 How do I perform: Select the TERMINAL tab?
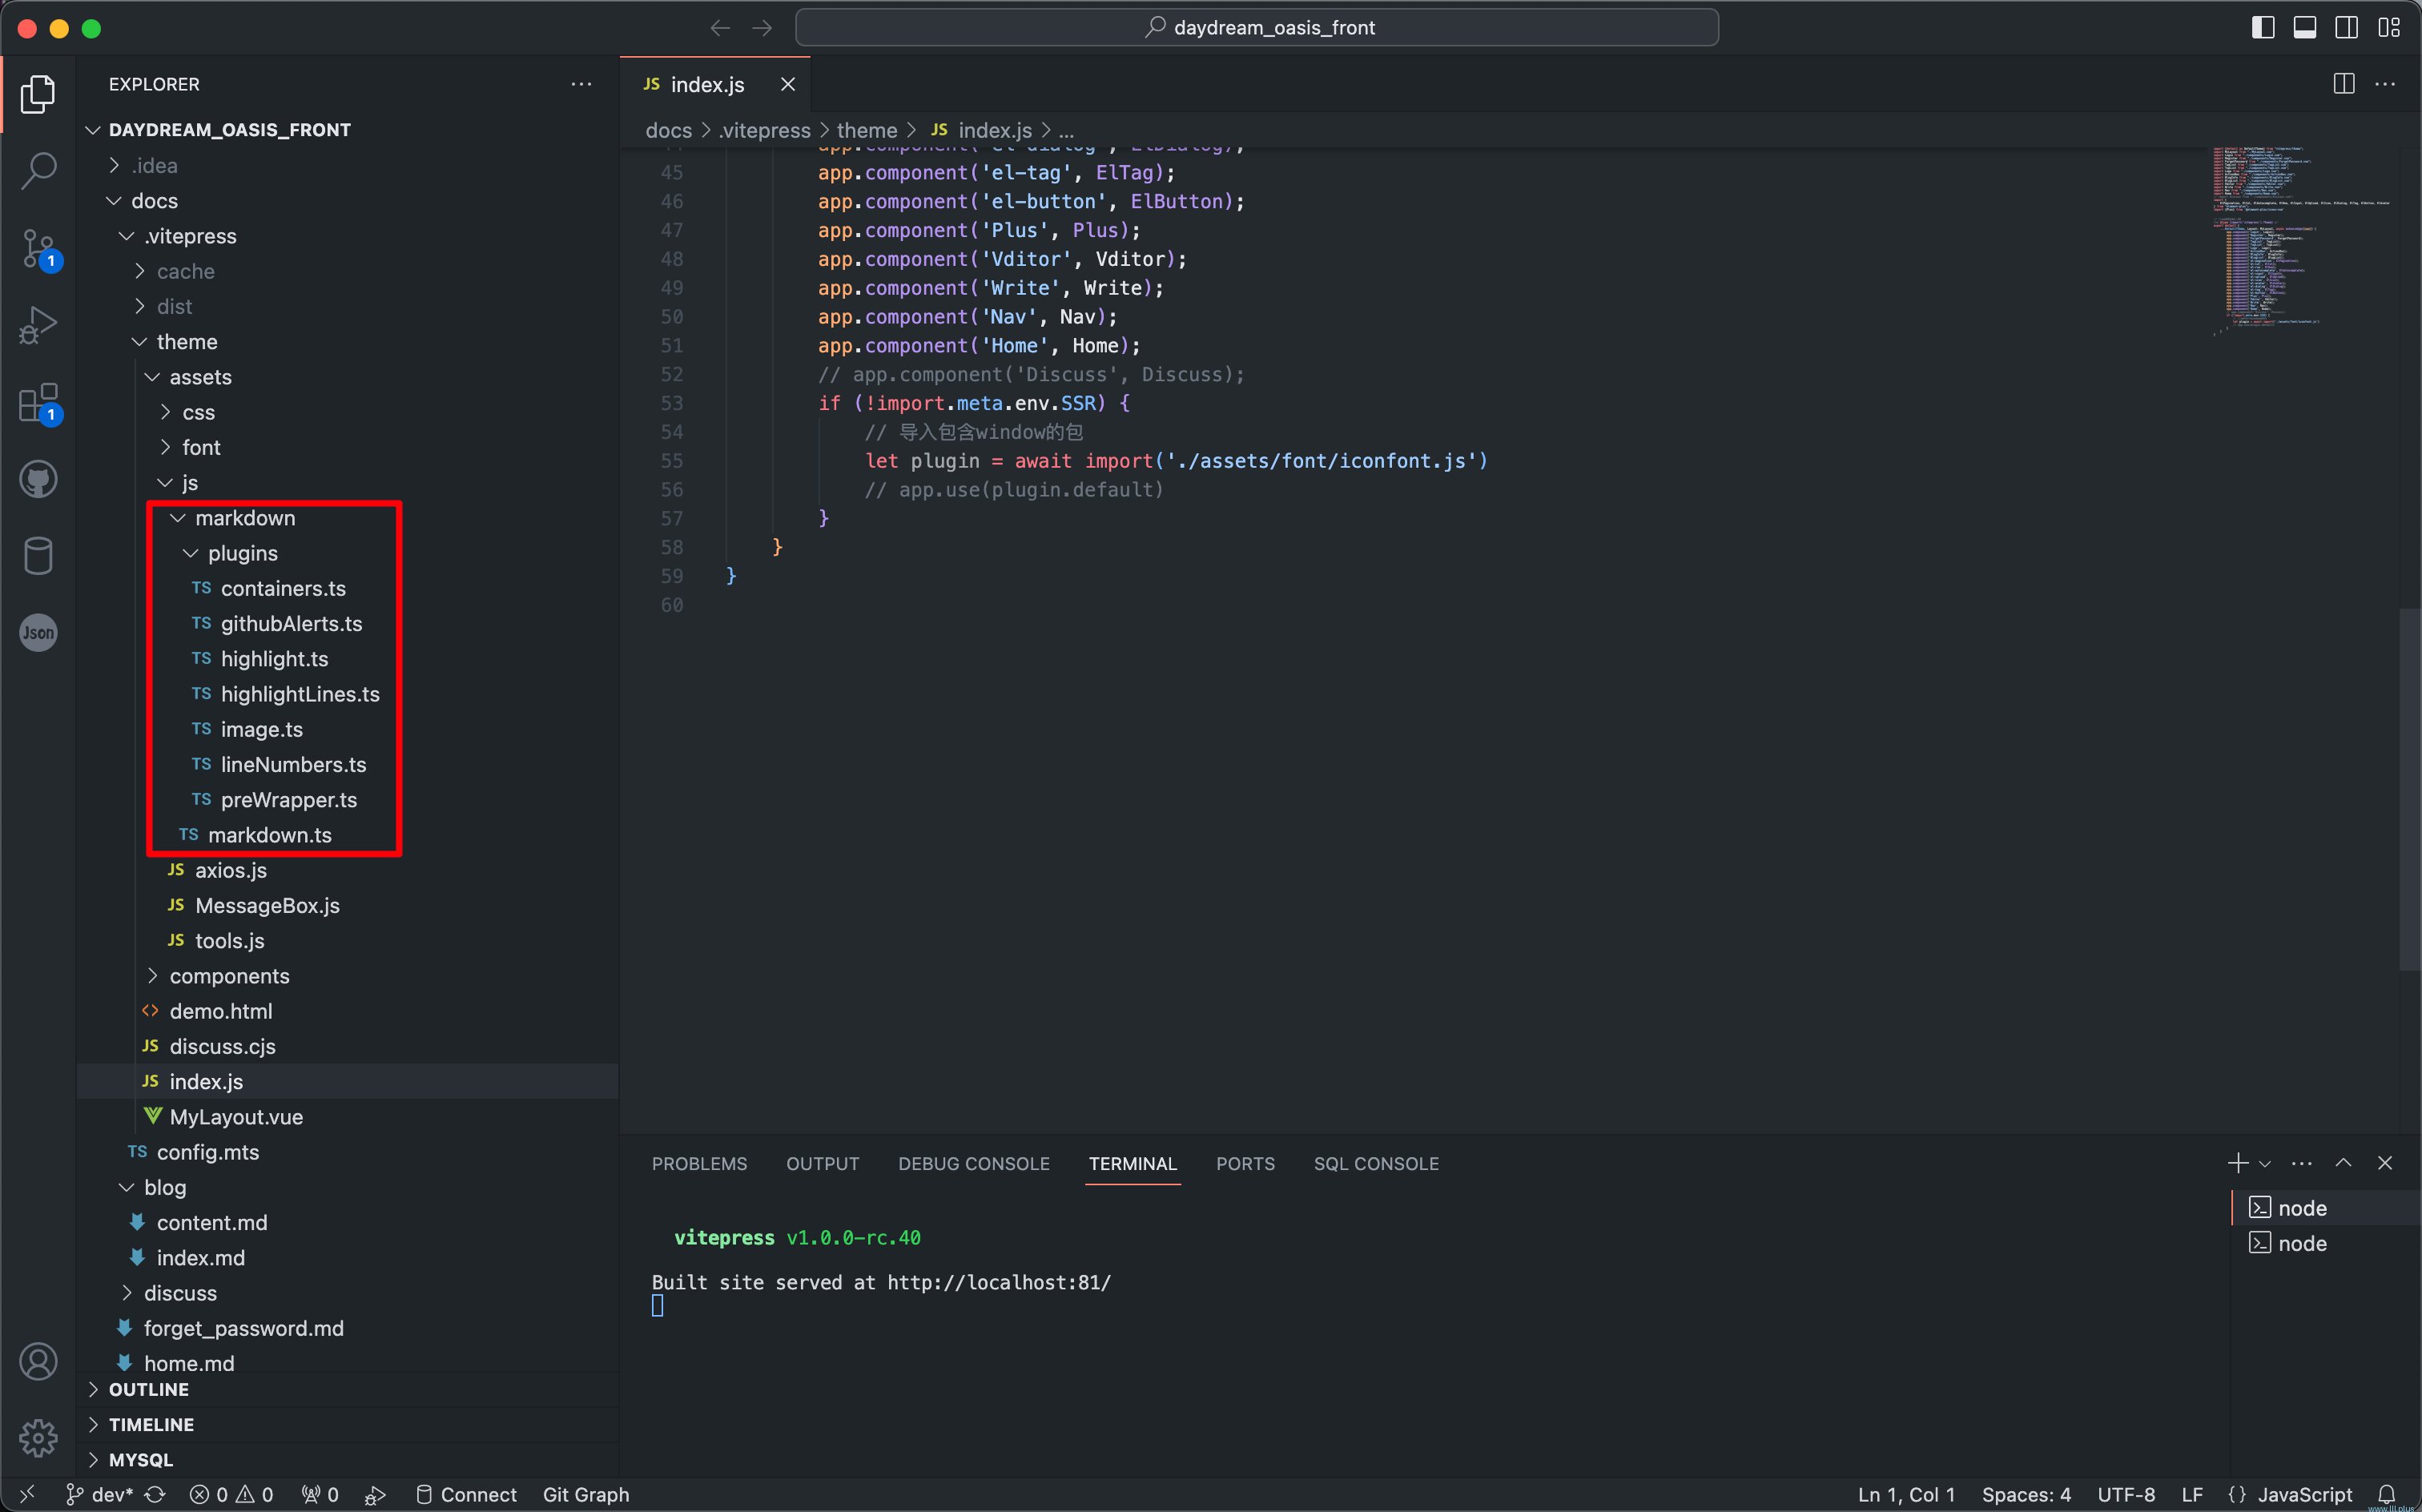[1132, 1163]
